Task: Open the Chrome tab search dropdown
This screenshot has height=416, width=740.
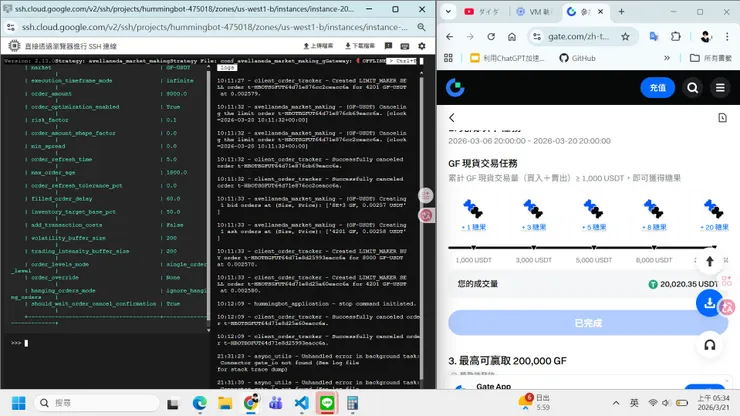Action: pyautogui.click(x=448, y=11)
